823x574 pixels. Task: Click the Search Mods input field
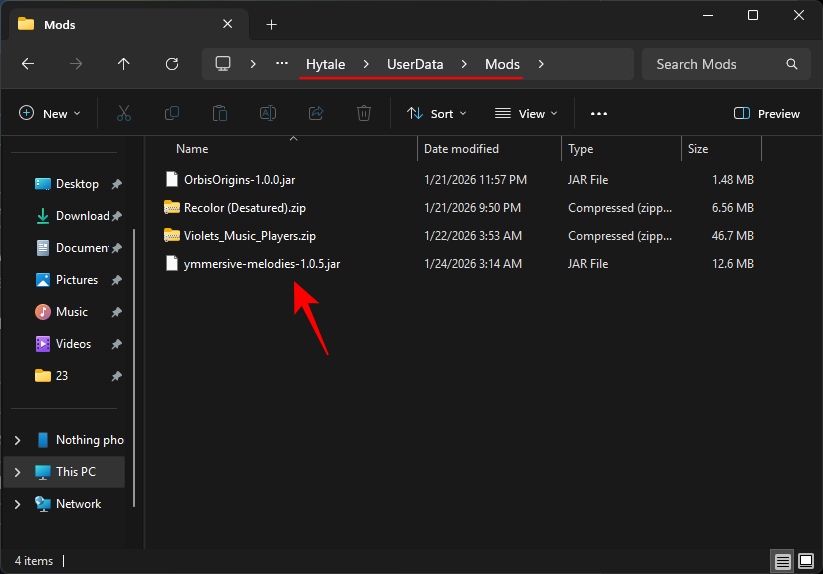[715, 64]
